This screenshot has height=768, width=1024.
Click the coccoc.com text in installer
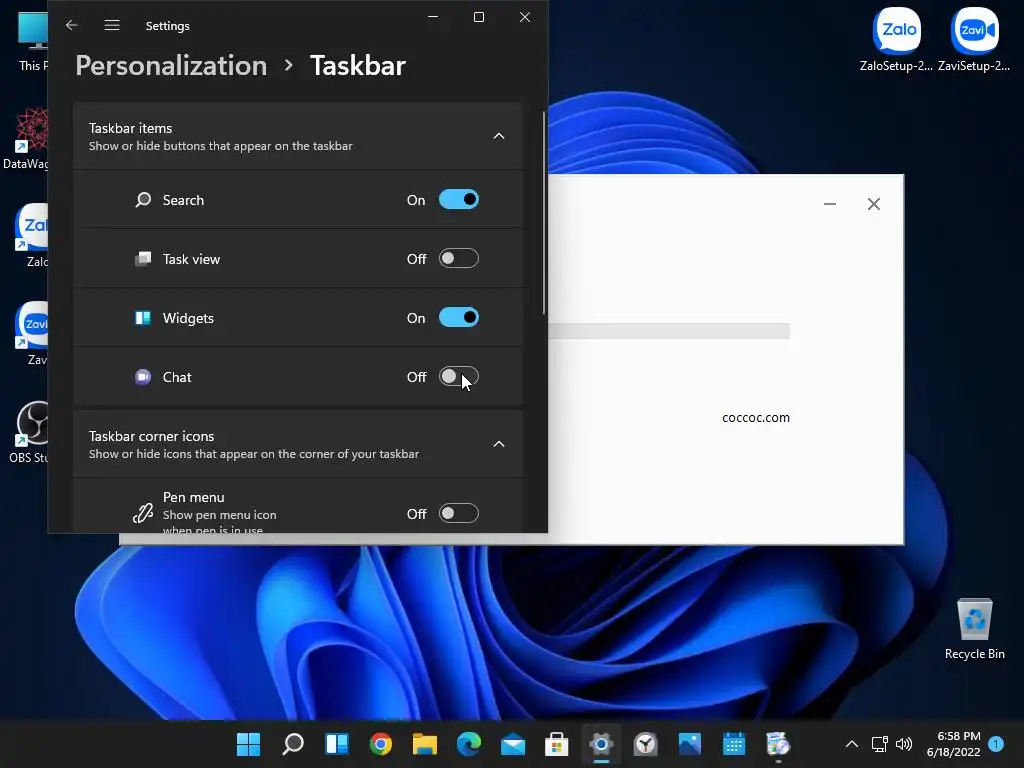coord(756,418)
